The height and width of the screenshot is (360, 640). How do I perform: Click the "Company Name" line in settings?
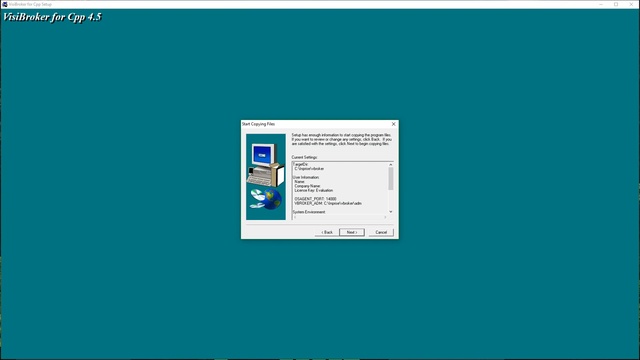click(x=307, y=186)
